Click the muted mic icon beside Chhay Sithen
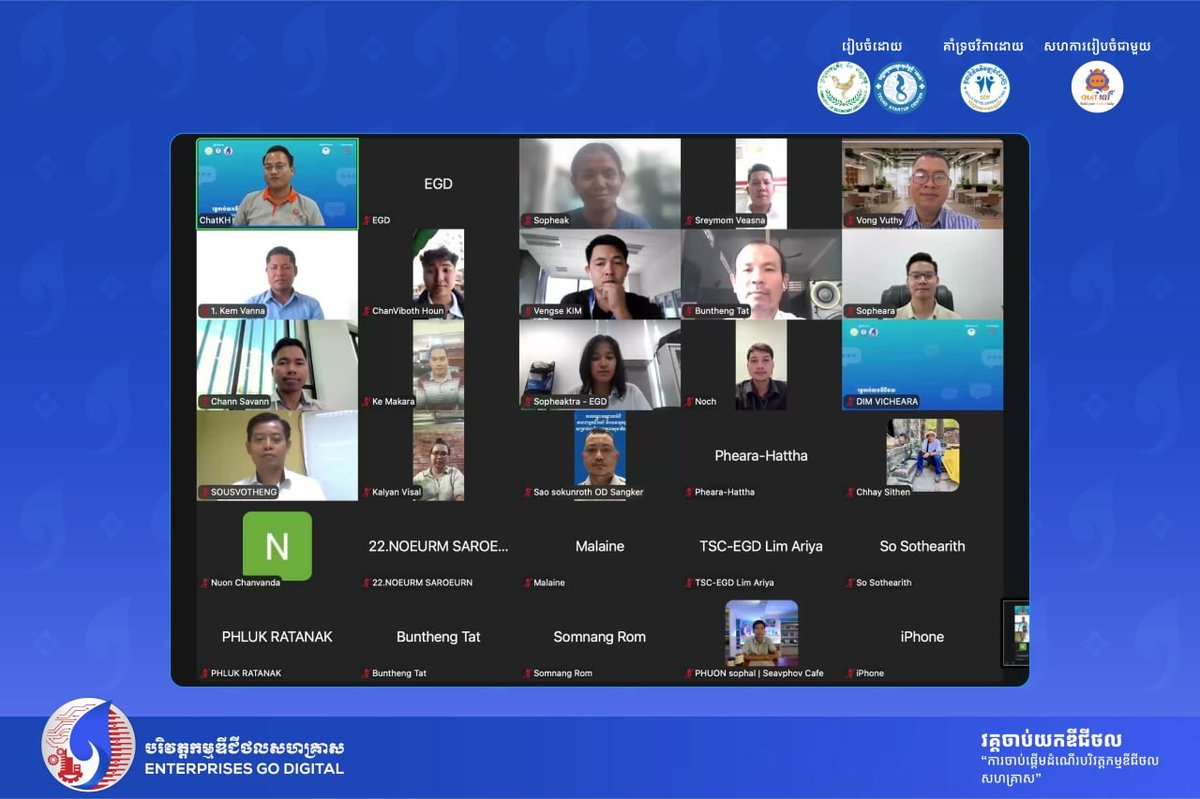This screenshot has height=799, width=1200. pos(850,492)
